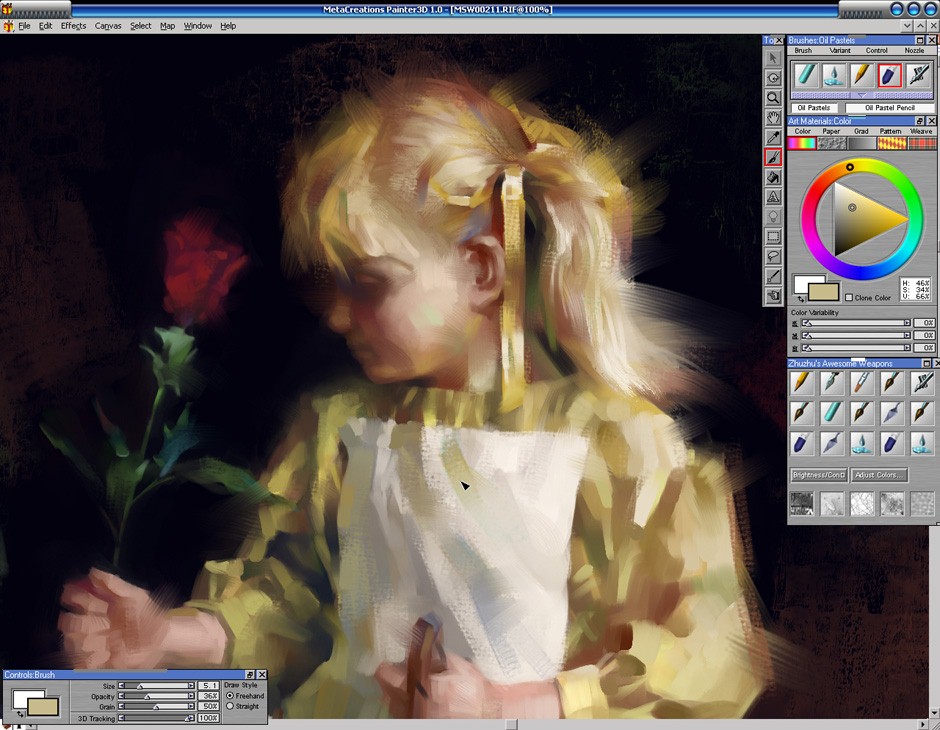Click the Size value field showing 5.1
The width and height of the screenshot is (940, 730).
click(x=208, y=686)
